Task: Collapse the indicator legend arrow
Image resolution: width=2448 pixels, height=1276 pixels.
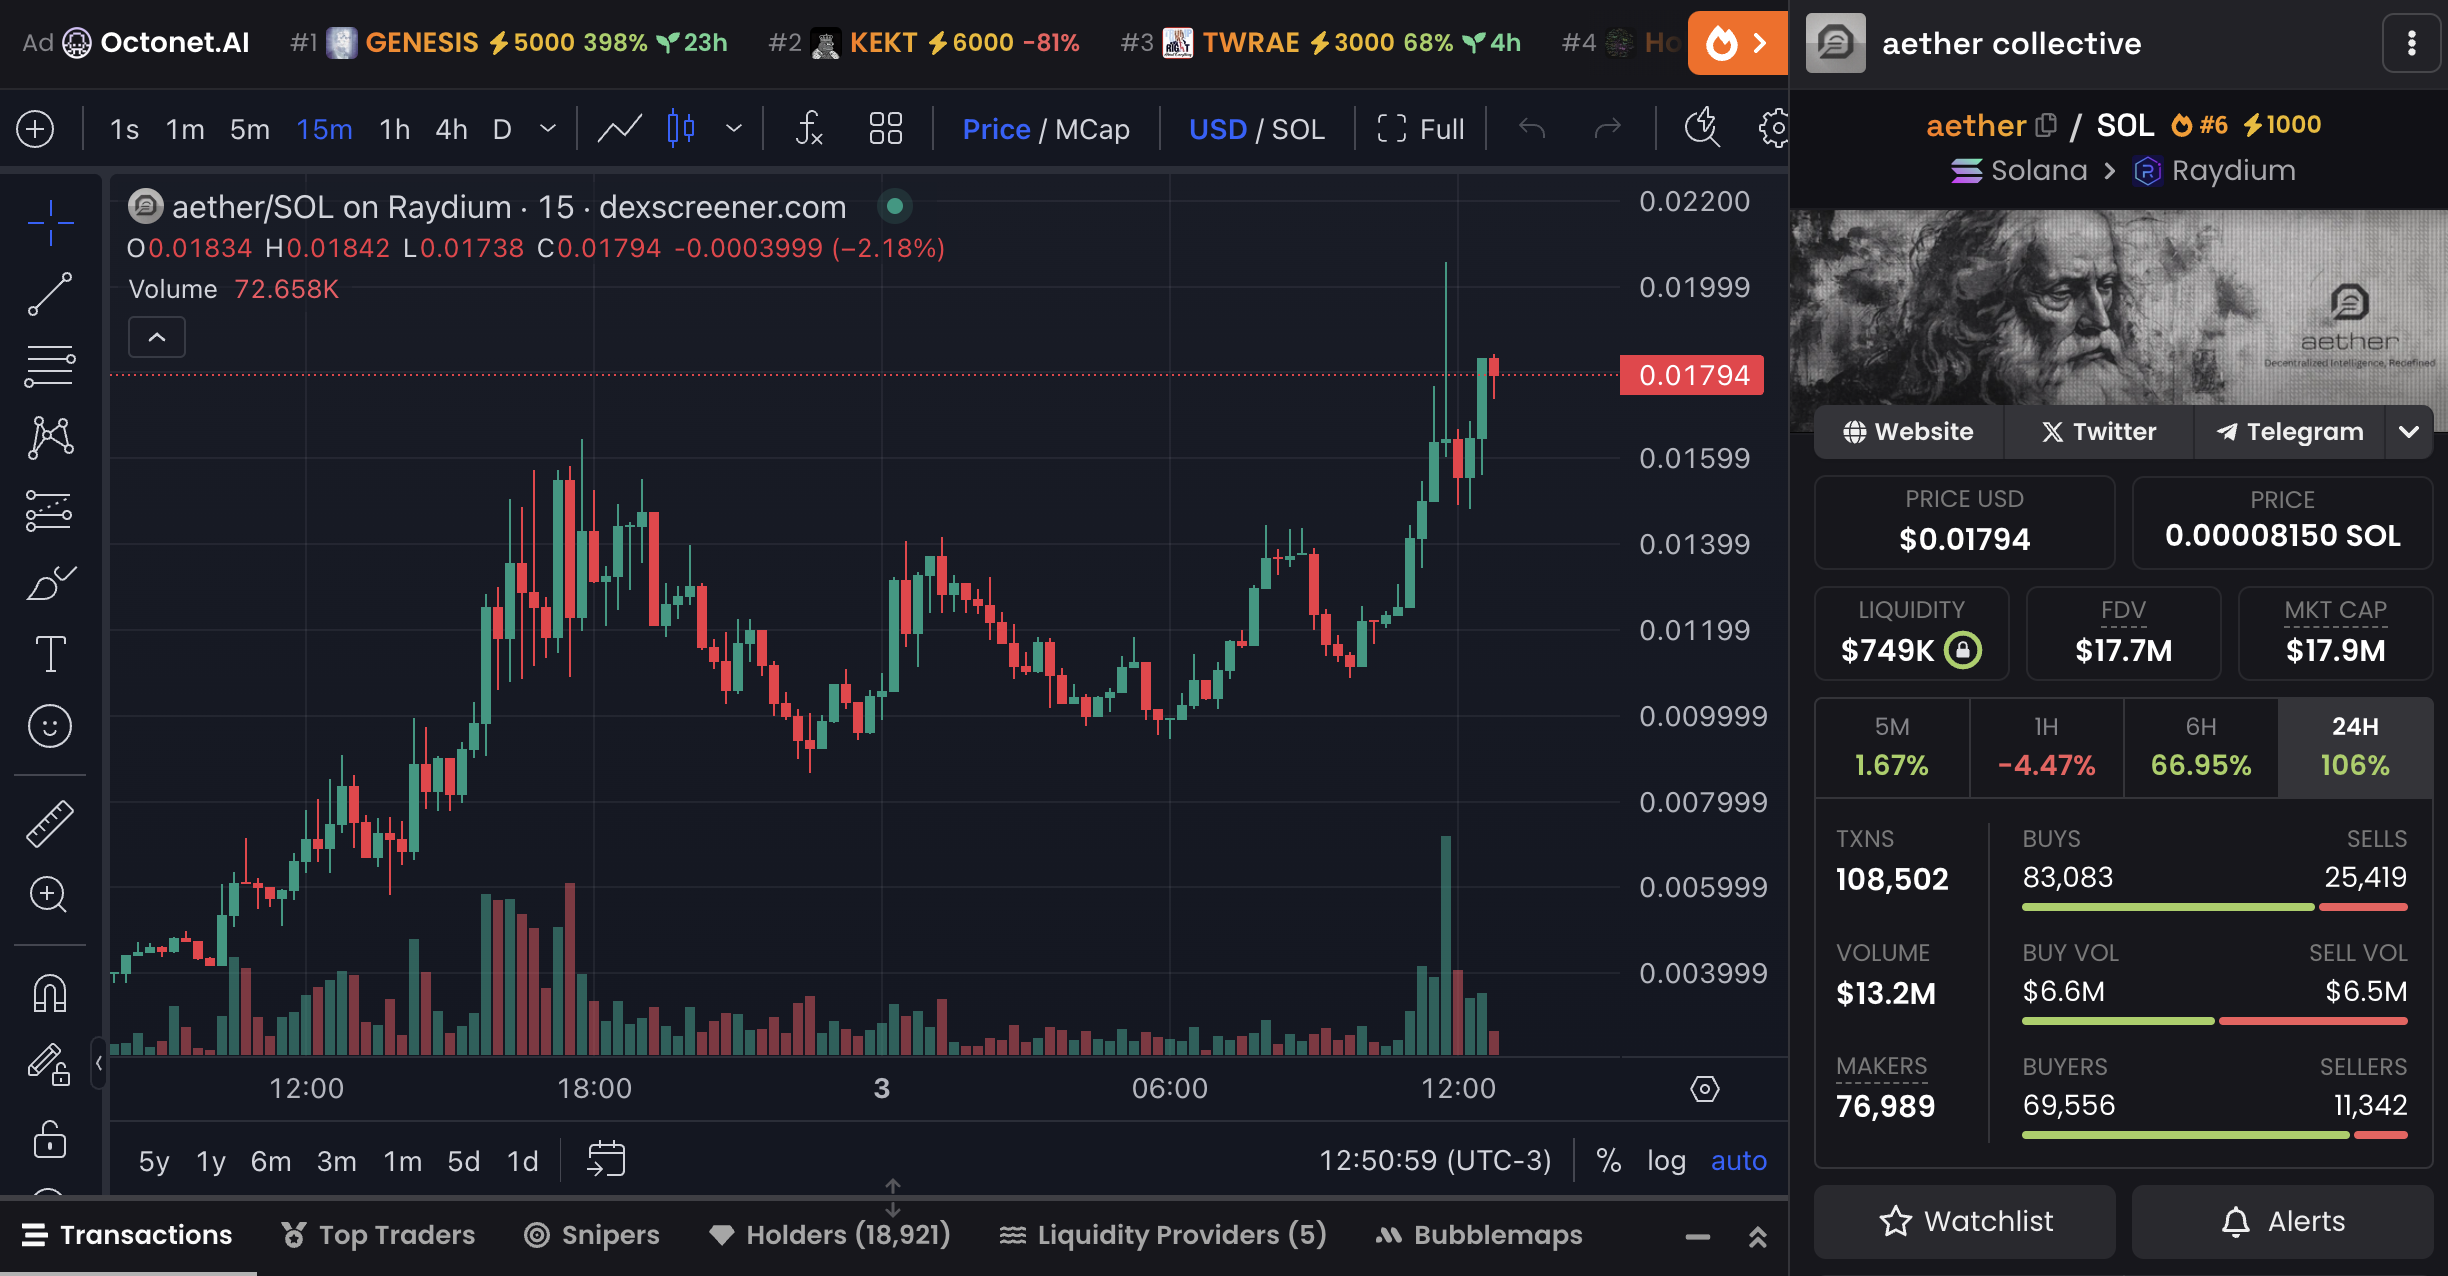Action: 157,337
